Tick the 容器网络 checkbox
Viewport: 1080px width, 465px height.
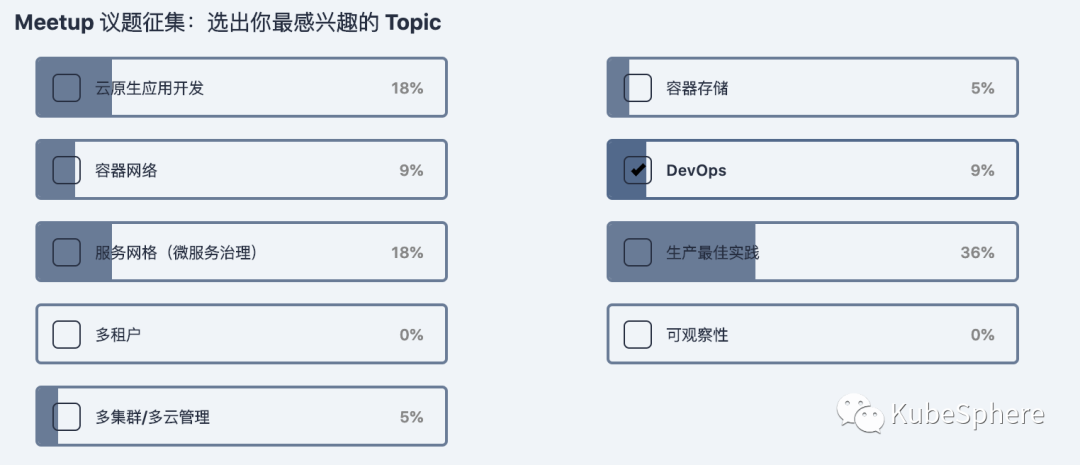(x=66, y=170)
